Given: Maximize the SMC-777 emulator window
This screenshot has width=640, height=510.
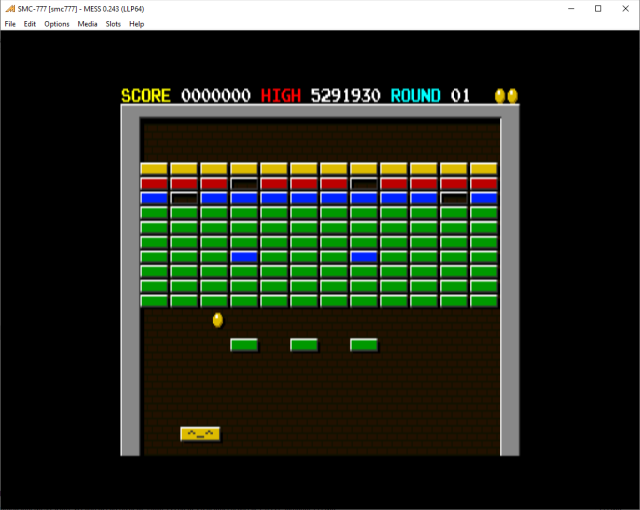Looking at the screenshot, I should (x=598, y=9).
